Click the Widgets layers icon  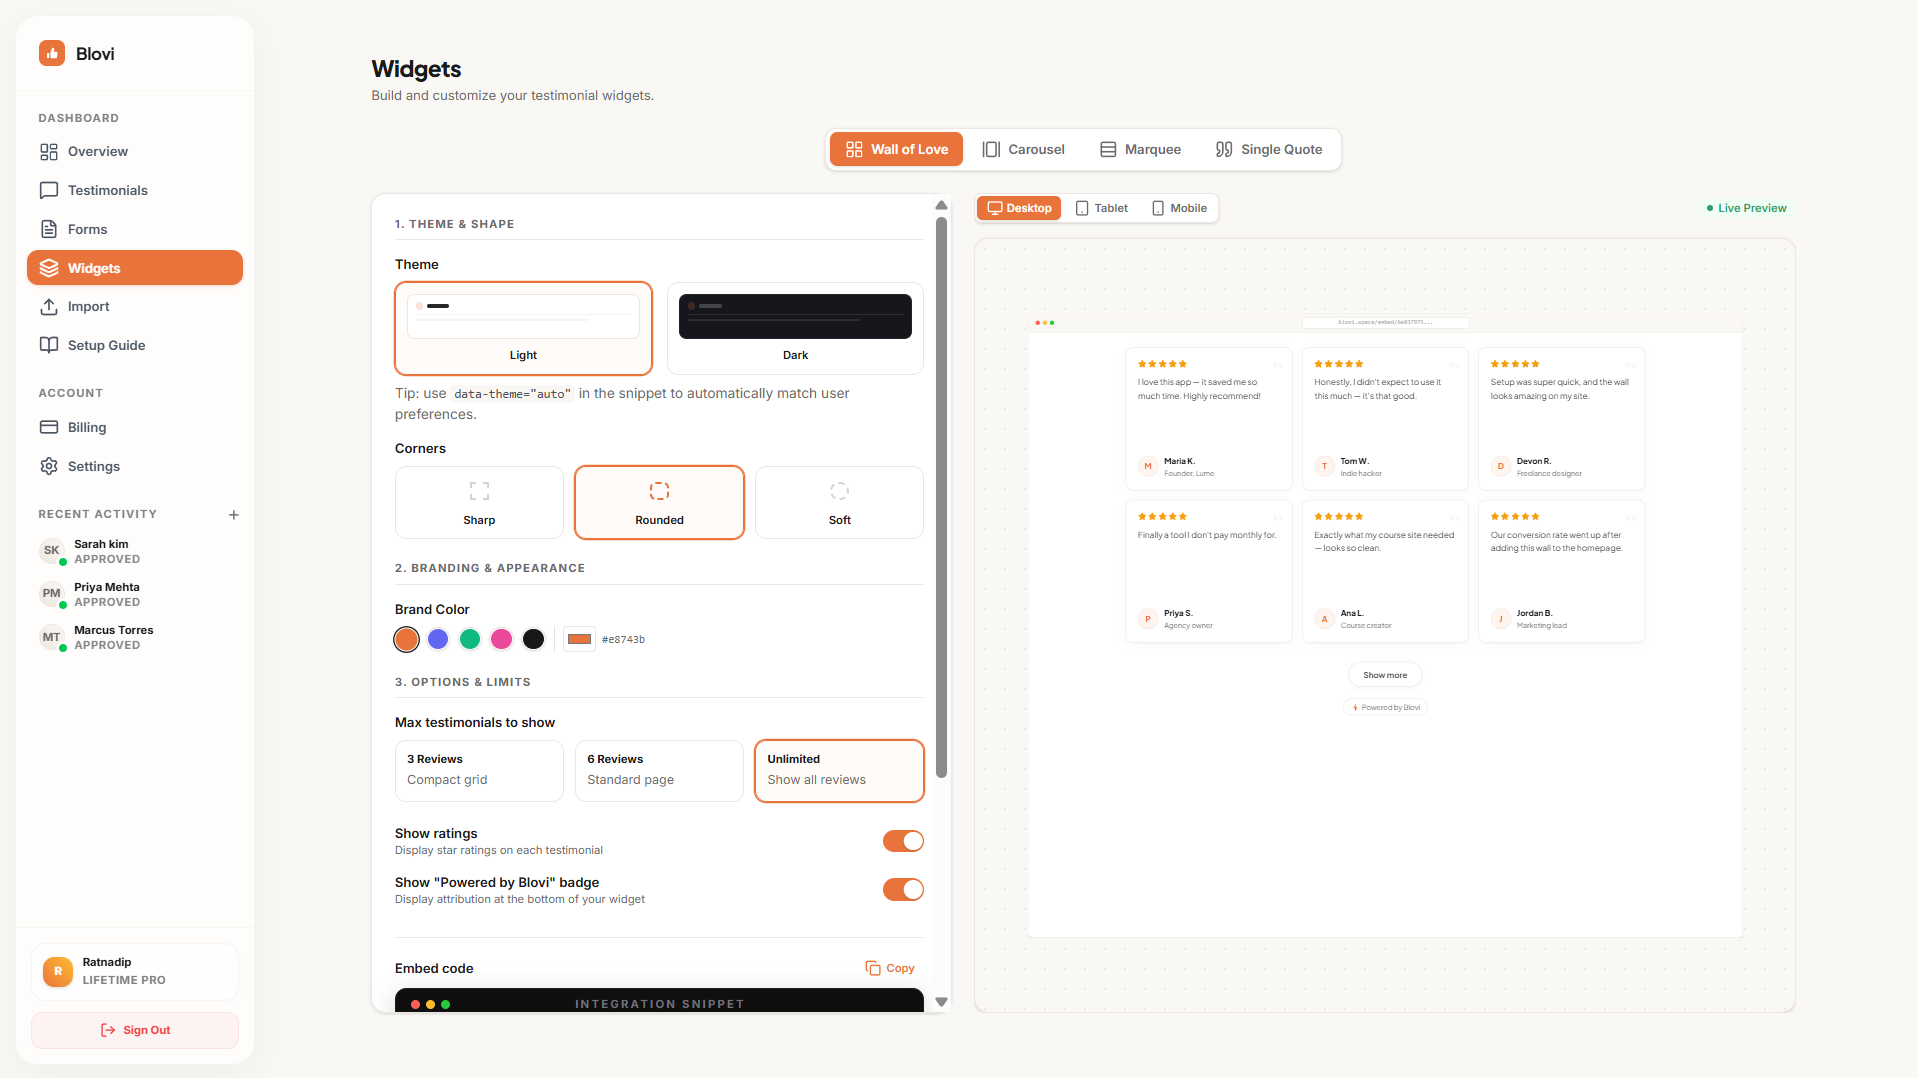pos(49,268)
